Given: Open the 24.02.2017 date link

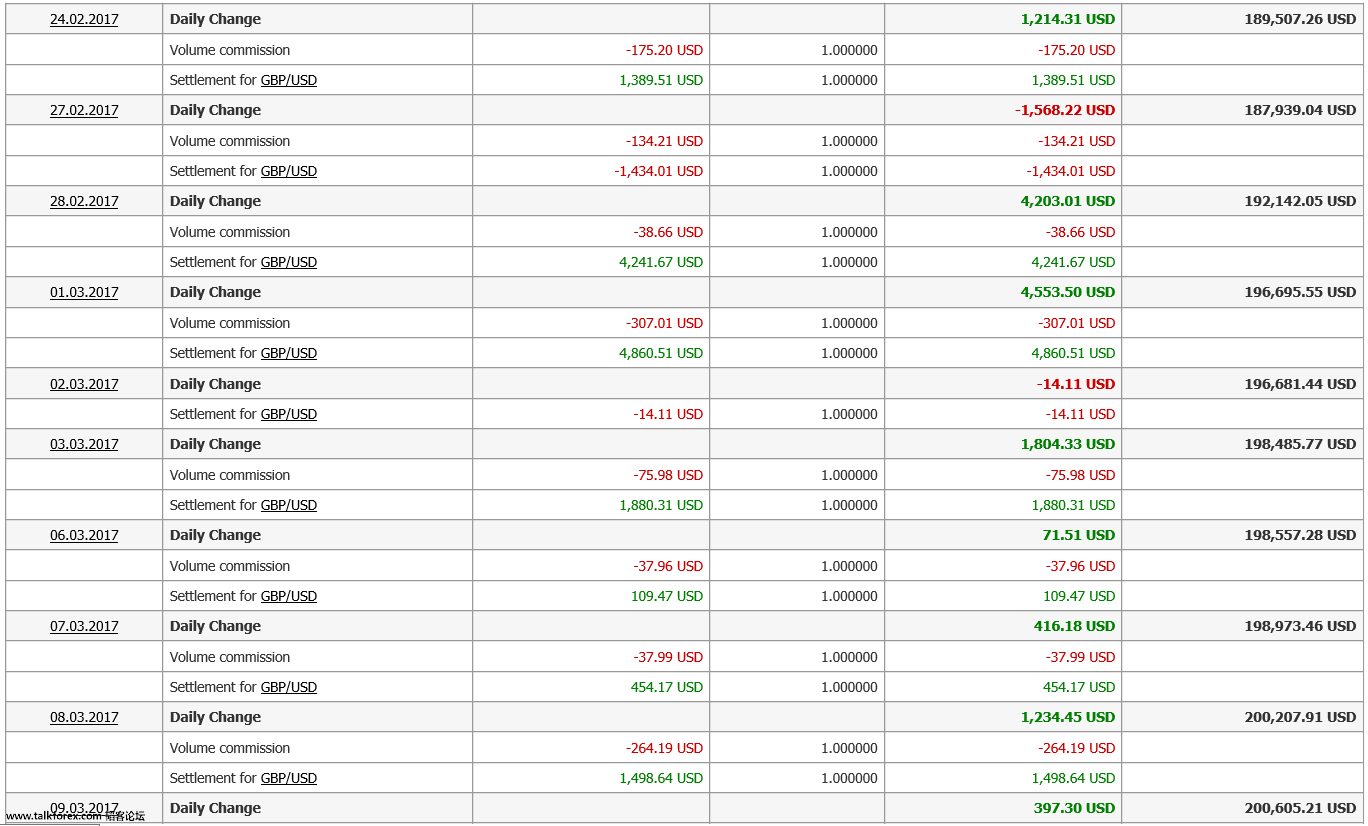Looking at the screenshot, I should [x=84, y=19].
